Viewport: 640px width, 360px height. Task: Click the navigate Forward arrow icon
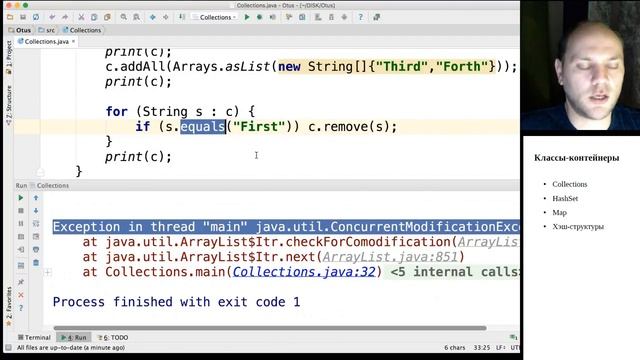pyautogui.click(x=166, y=17)
